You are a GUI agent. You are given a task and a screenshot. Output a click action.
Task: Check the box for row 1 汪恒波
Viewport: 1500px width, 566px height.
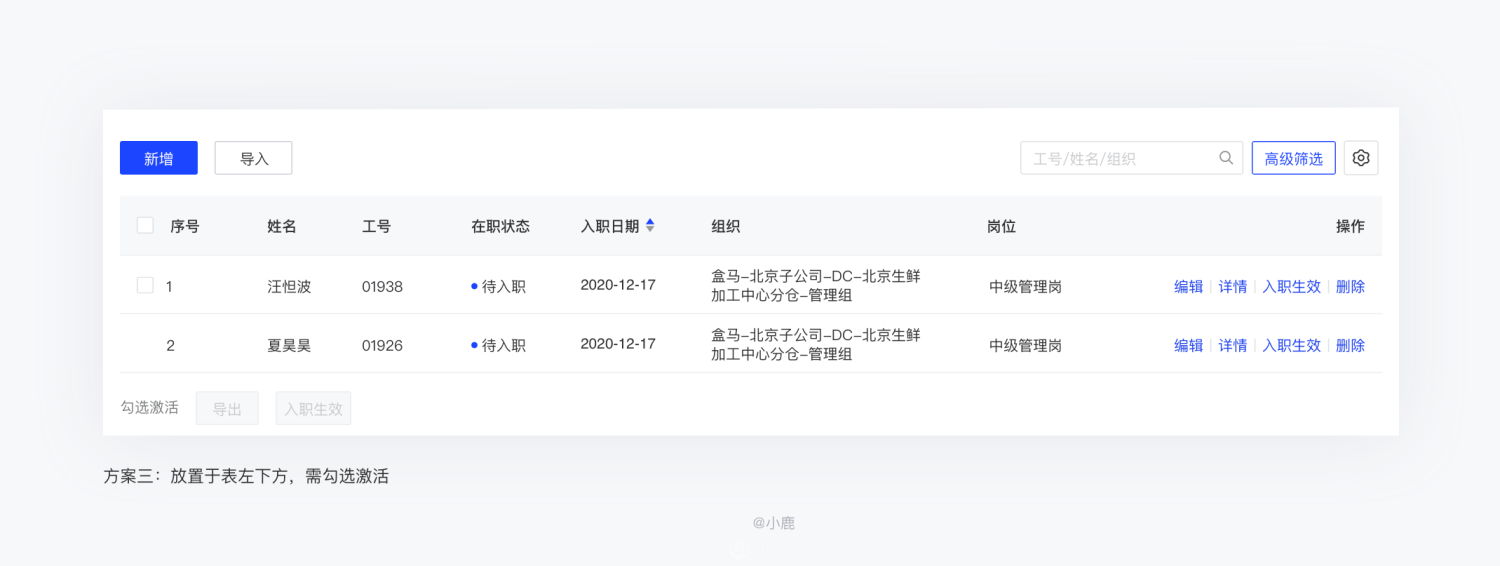(145, 286)
